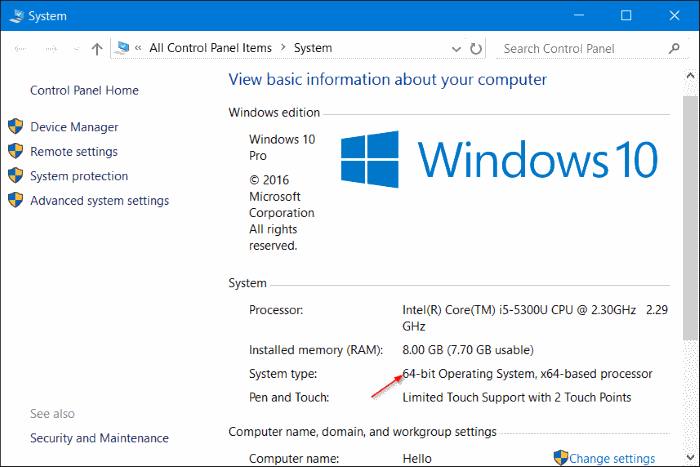Click the scrollbar up arrow
Viewport: 700px width, 467px height.
point(690,75)
